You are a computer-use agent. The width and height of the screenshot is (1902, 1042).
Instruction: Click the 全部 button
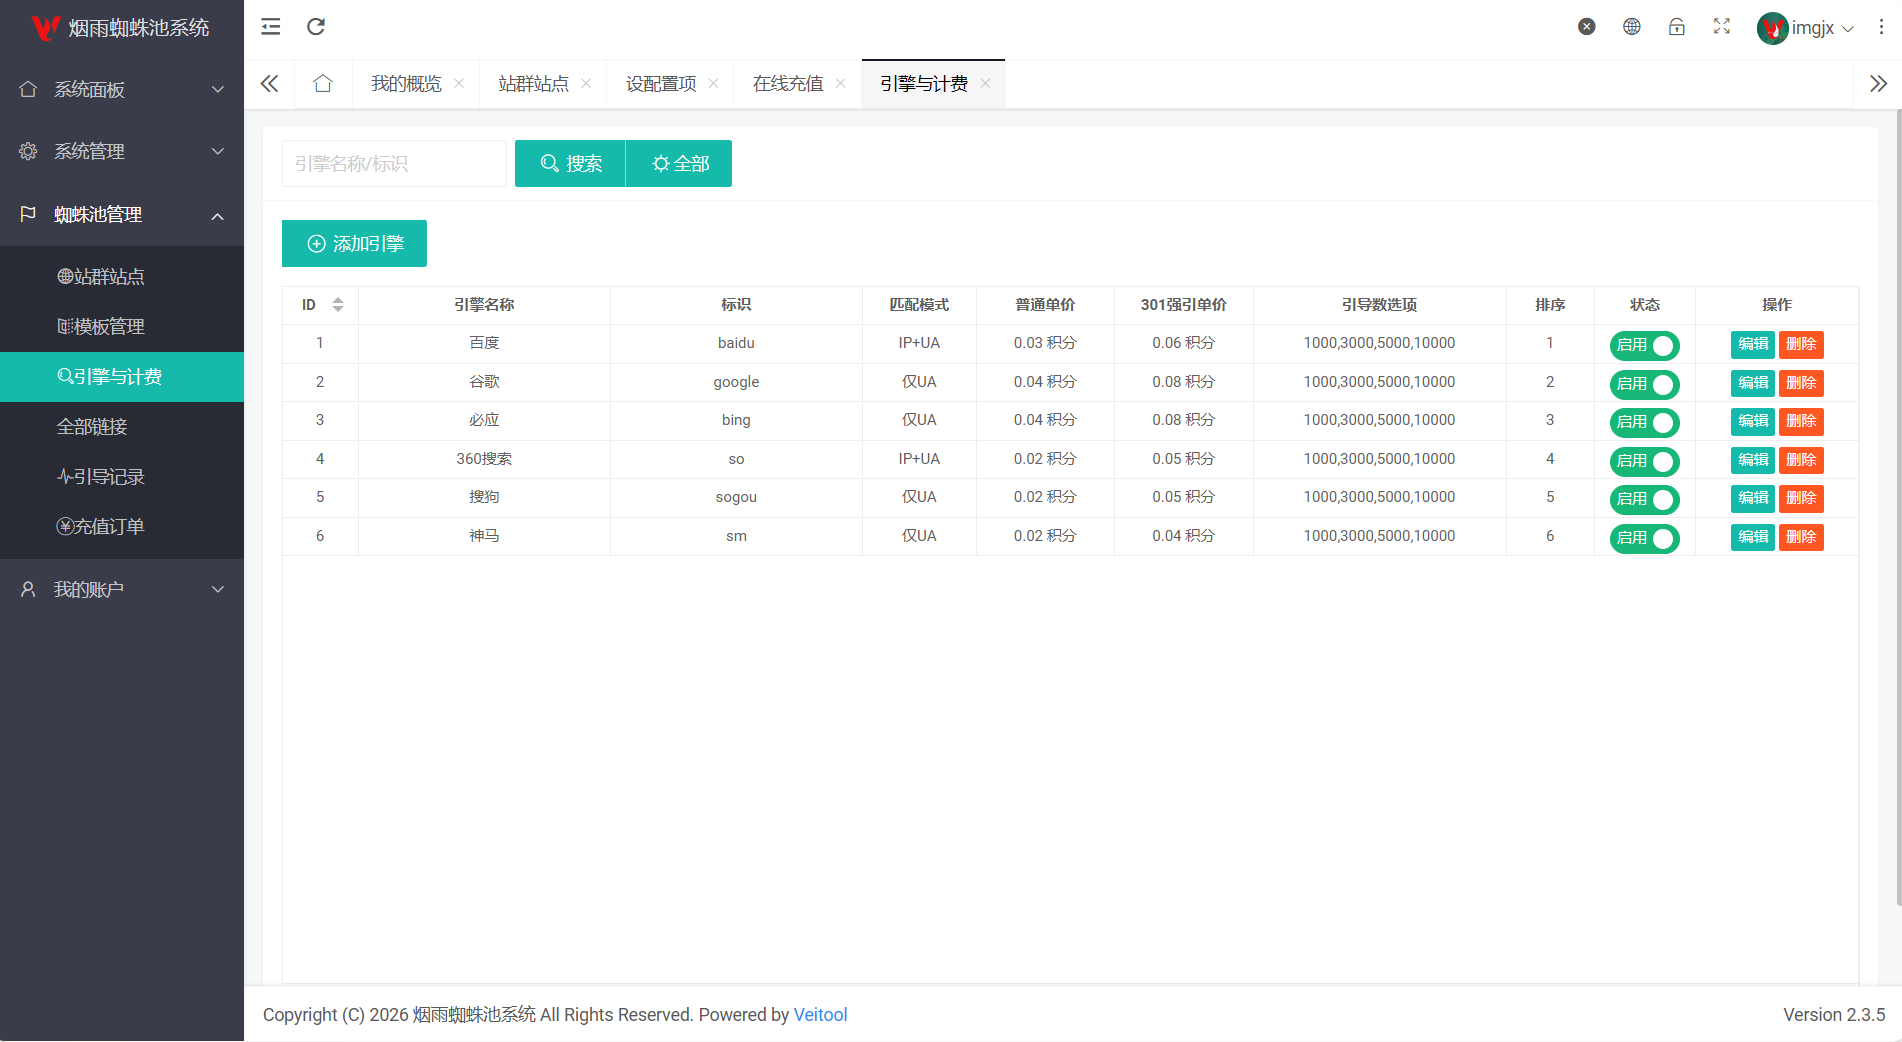pos(679,163)
